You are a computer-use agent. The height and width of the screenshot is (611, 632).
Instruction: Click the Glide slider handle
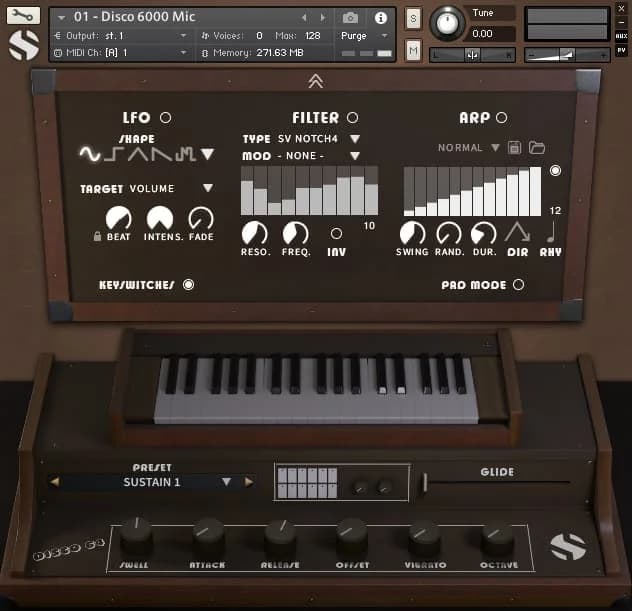(x=425, y=483)
